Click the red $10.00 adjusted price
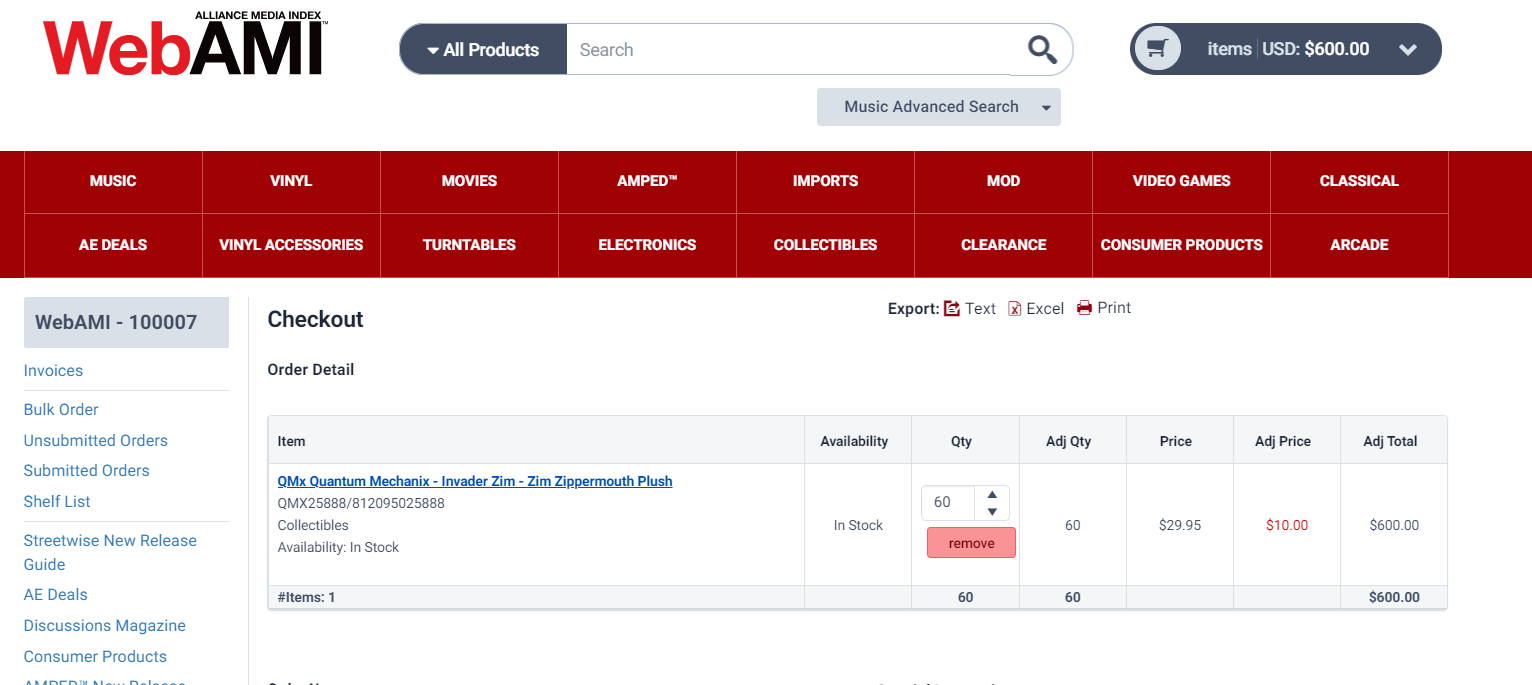 tap(1287, 525)
